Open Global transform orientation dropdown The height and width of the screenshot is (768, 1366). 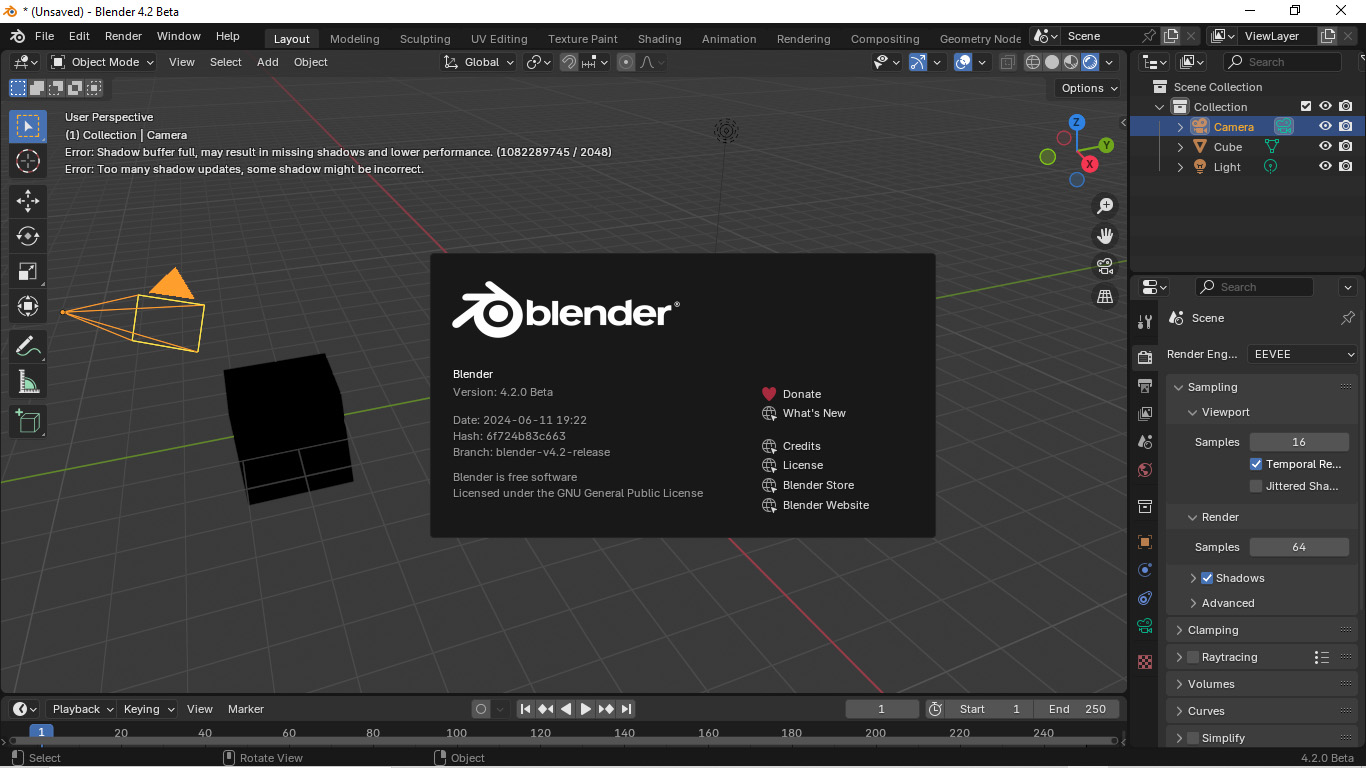click(x=479, y=62)
